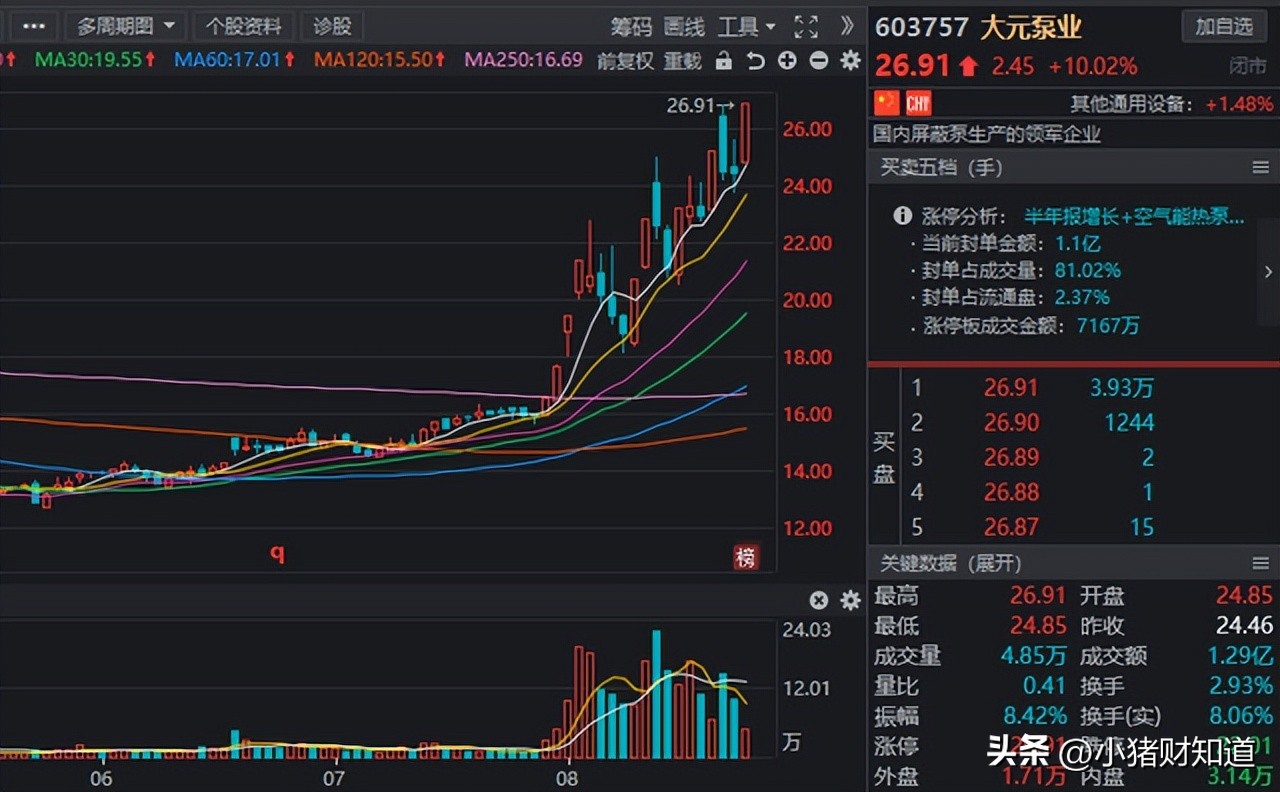
Task: Toggle the 画线 drawing mode
Action: [x=683, y=27]
